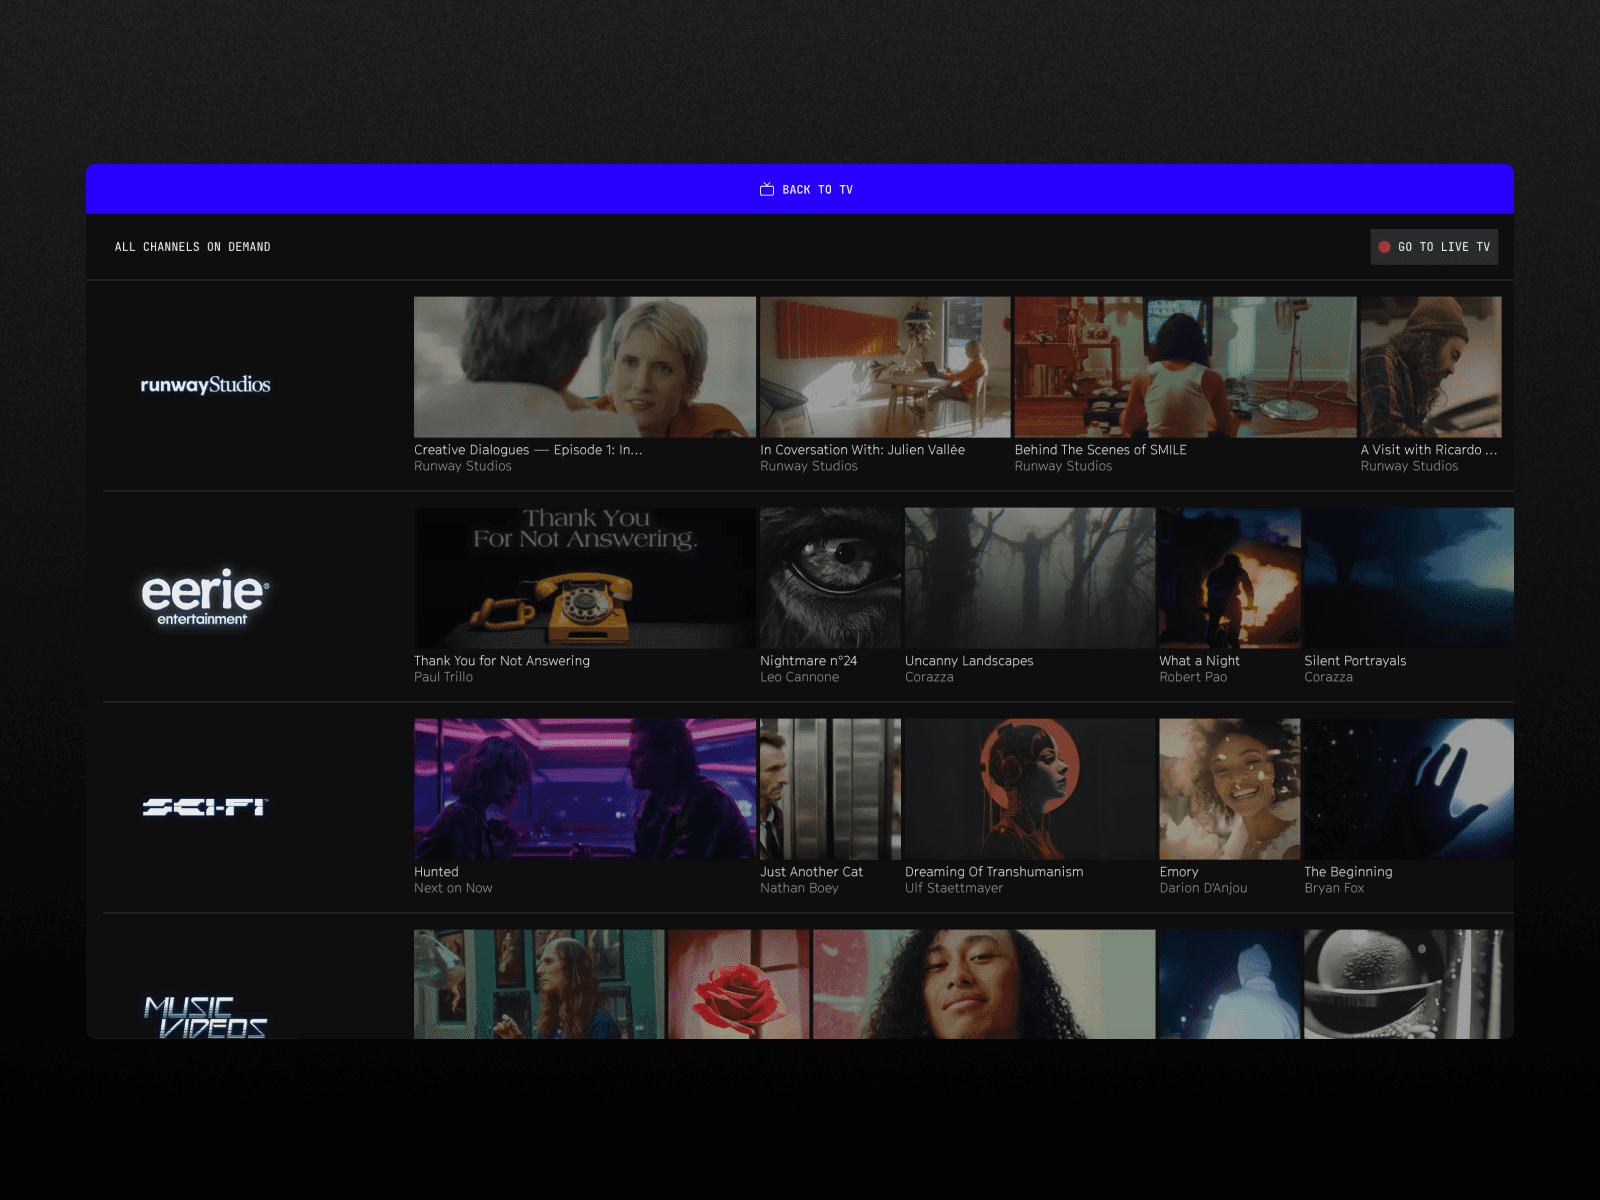Click author name Leo Cannone

799,677
